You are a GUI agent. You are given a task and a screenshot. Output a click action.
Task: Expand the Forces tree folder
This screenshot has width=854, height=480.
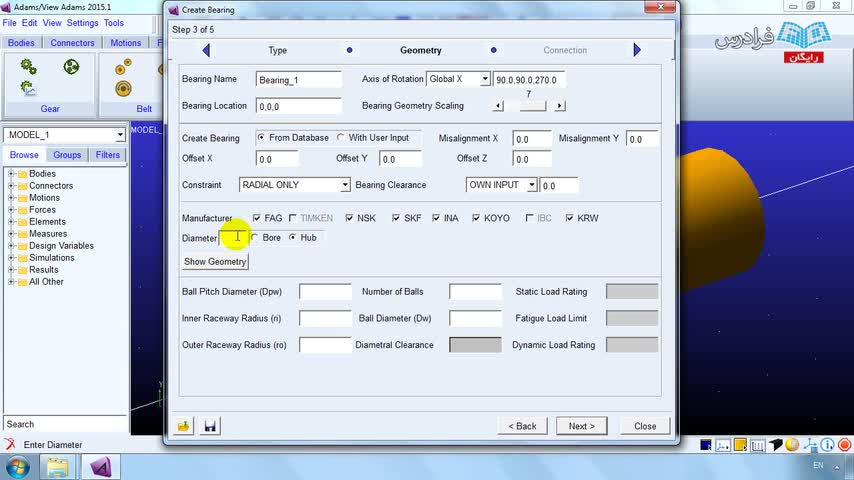coord(10,210)
